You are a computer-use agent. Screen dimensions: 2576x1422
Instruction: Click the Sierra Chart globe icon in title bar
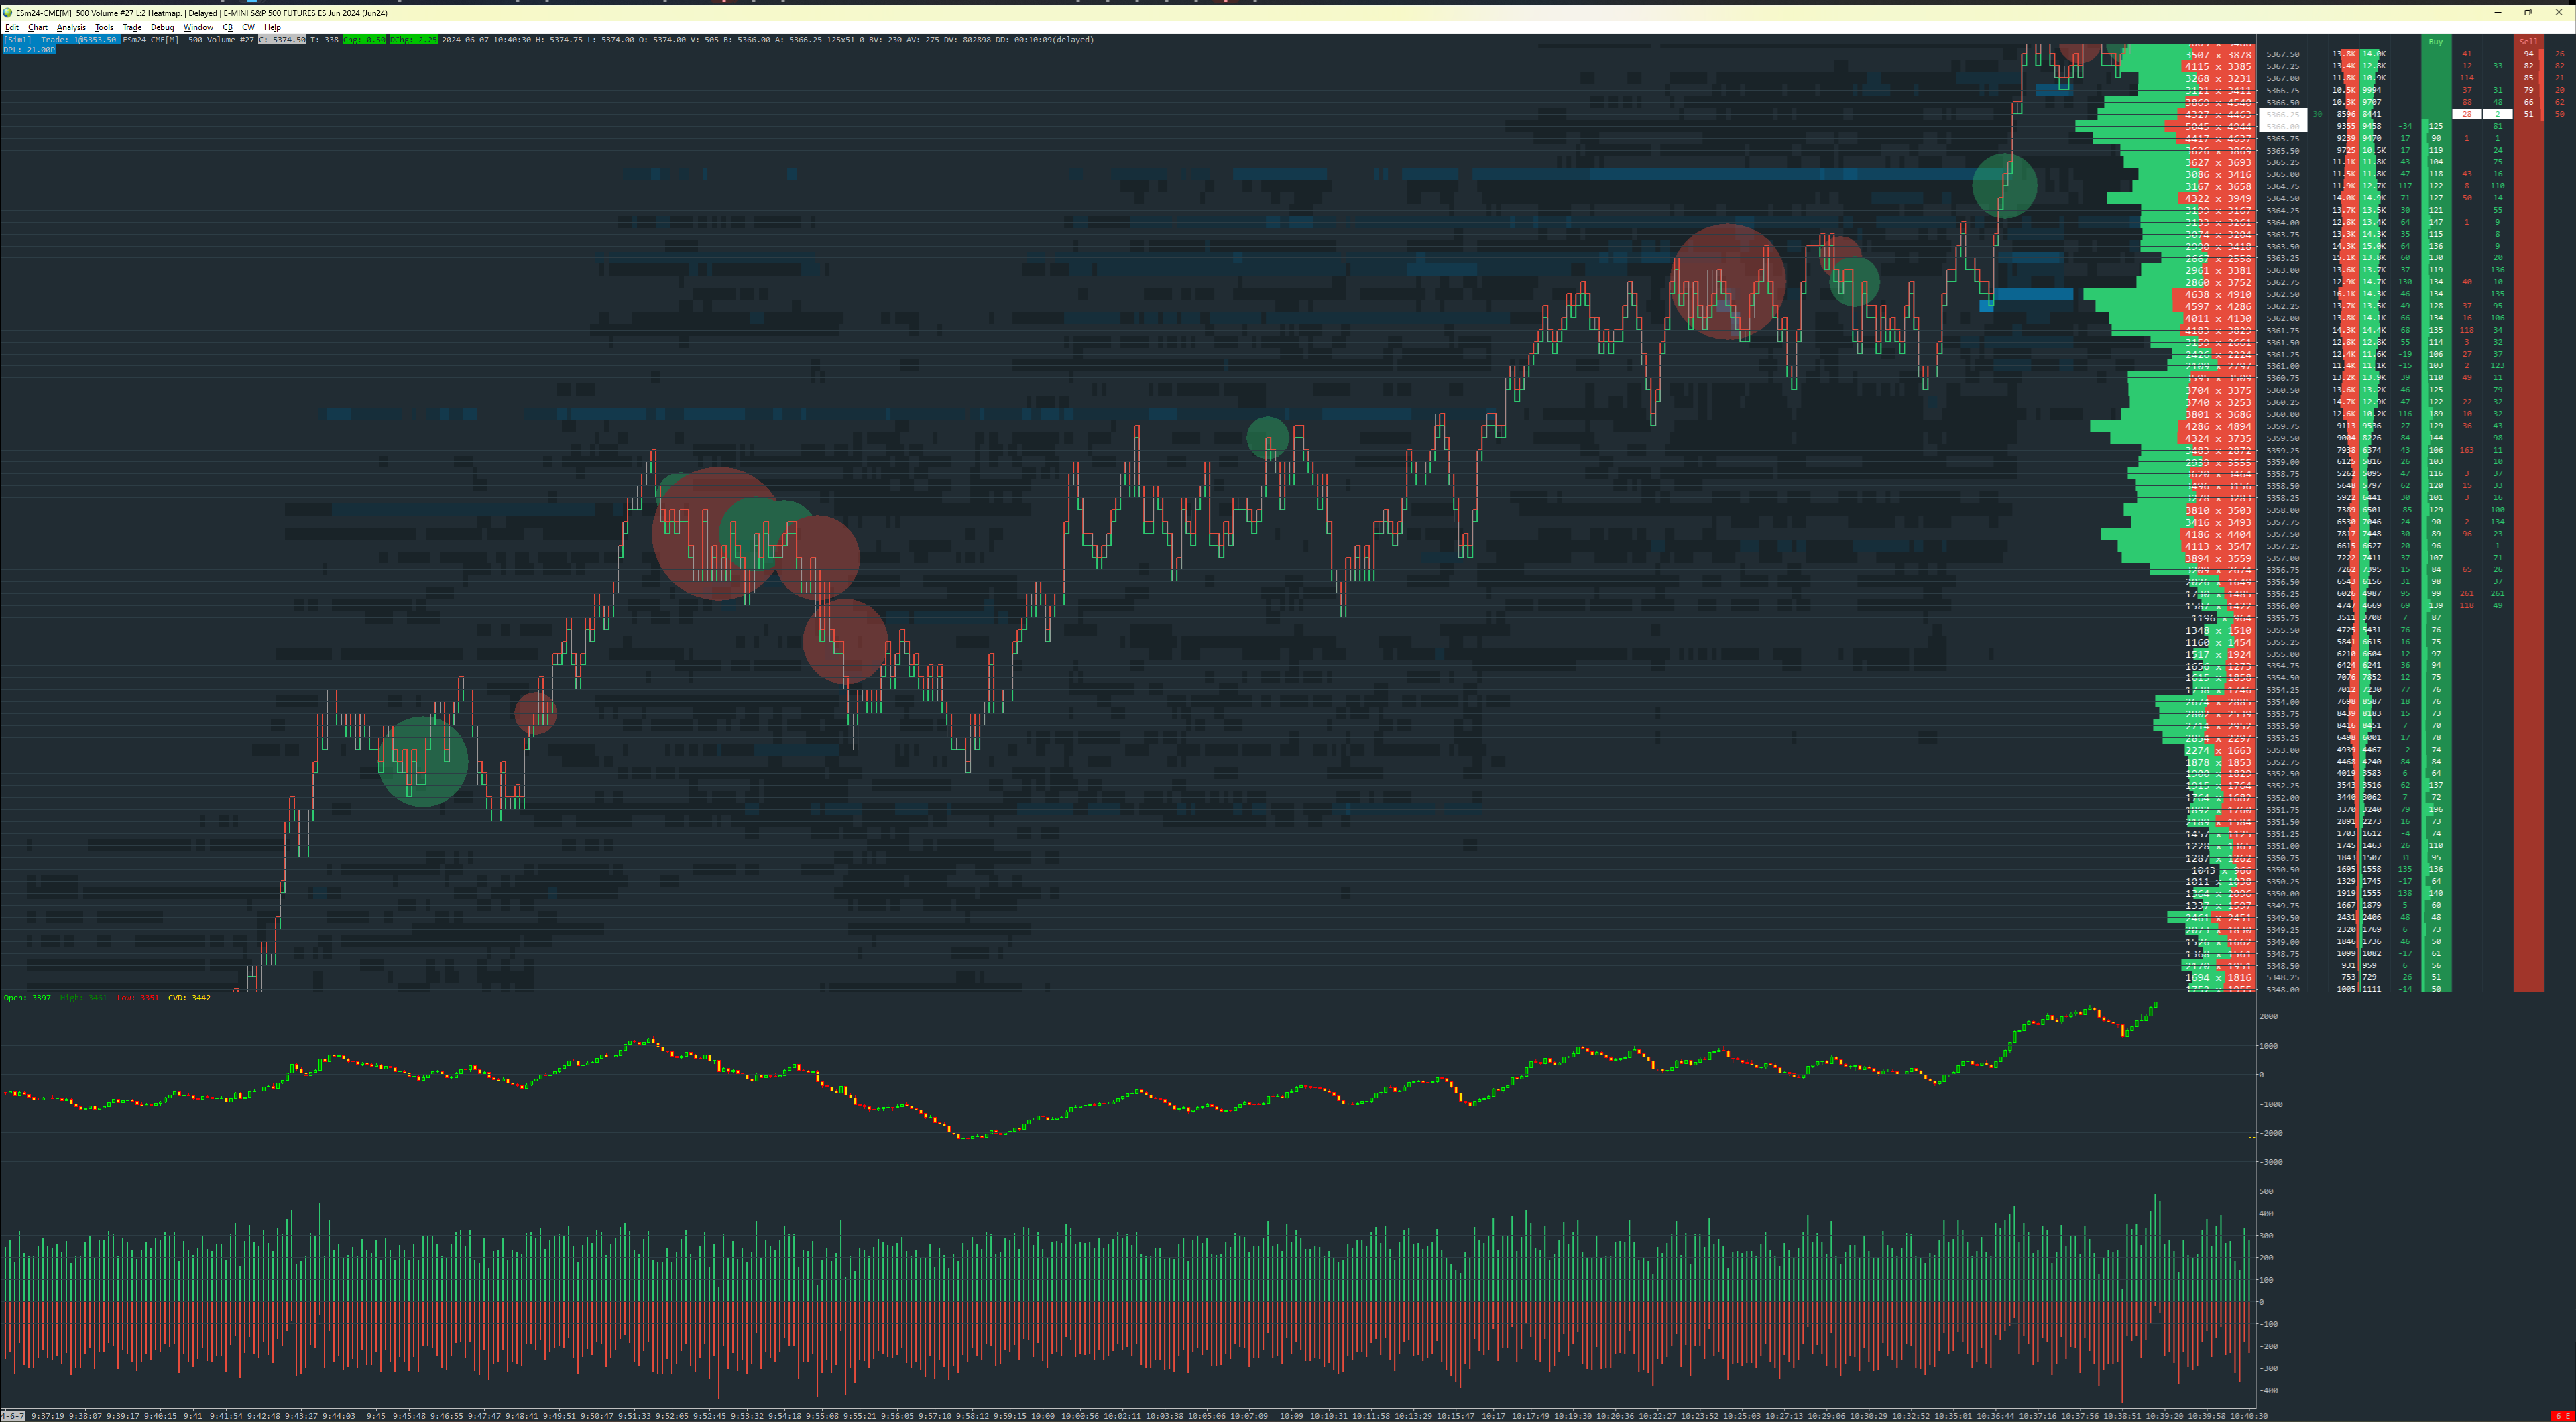[x=8, y=13]
